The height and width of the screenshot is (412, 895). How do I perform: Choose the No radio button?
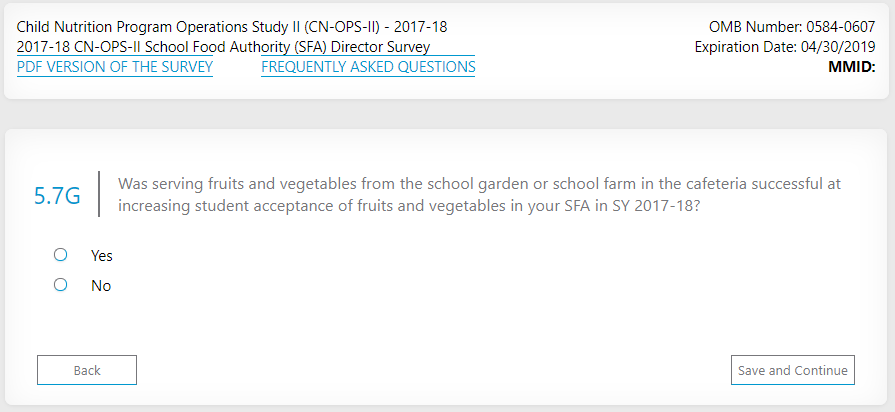pos(60,285)
